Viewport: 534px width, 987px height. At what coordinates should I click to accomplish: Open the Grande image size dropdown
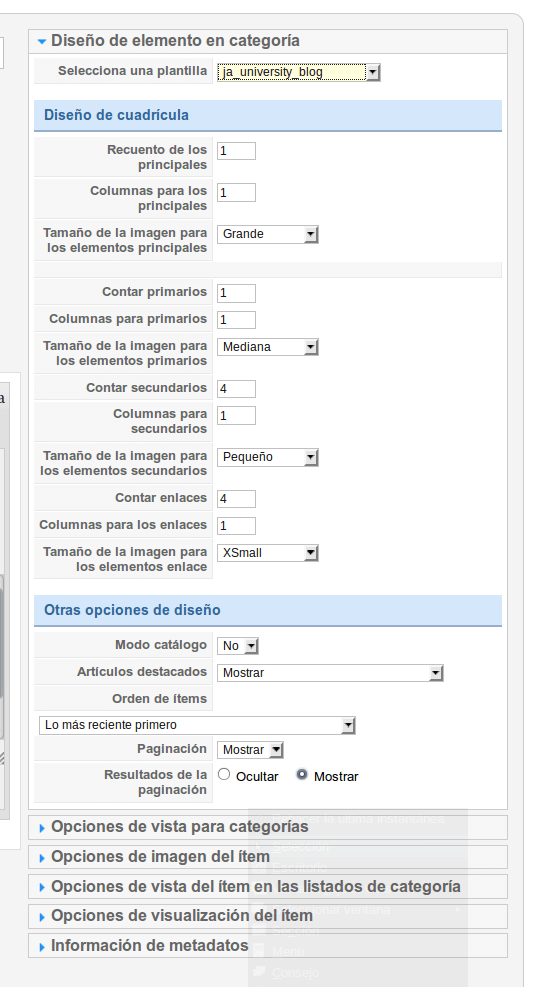[x=268, y=234]
